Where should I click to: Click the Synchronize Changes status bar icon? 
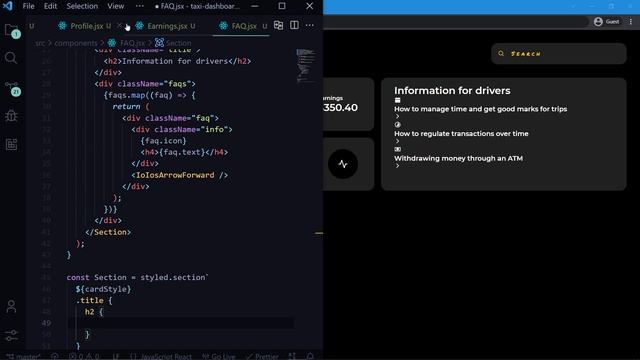coord(54,356)
